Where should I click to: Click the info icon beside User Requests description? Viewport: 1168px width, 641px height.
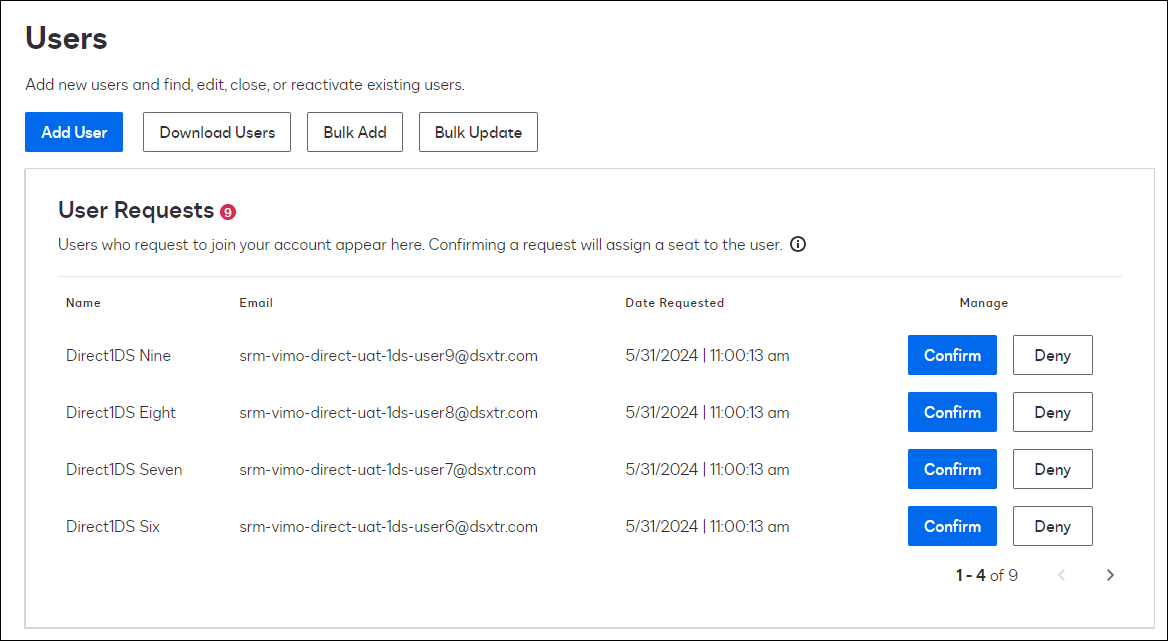tap(797, 245)
